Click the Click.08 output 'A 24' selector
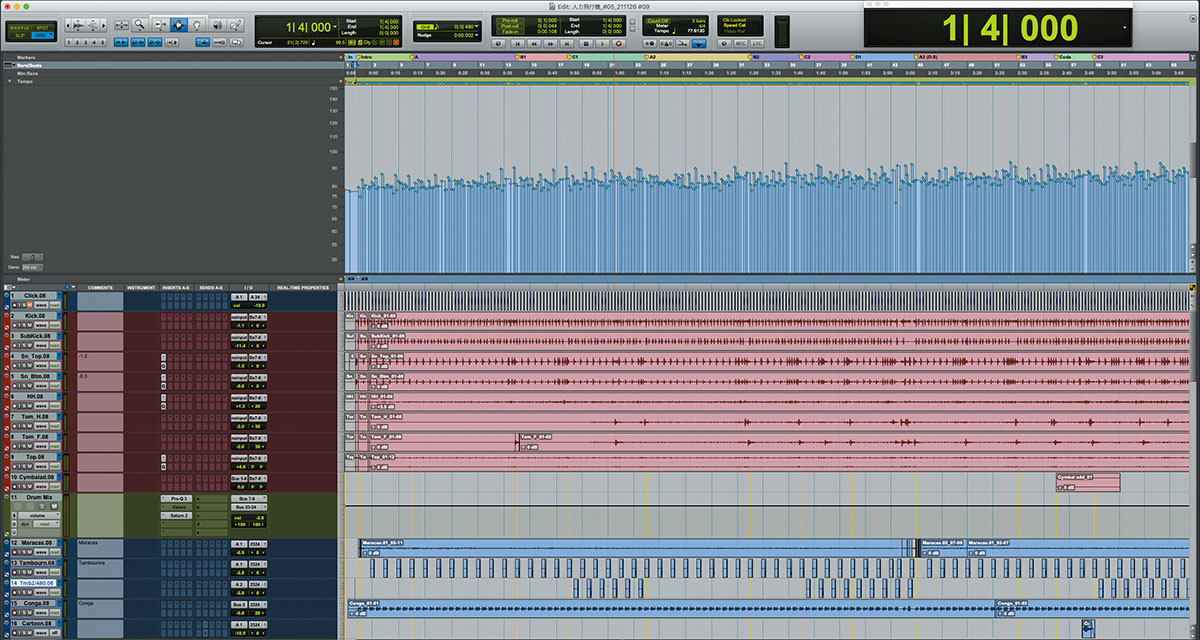Screen dimensions: 1200x640 [256, 297]
